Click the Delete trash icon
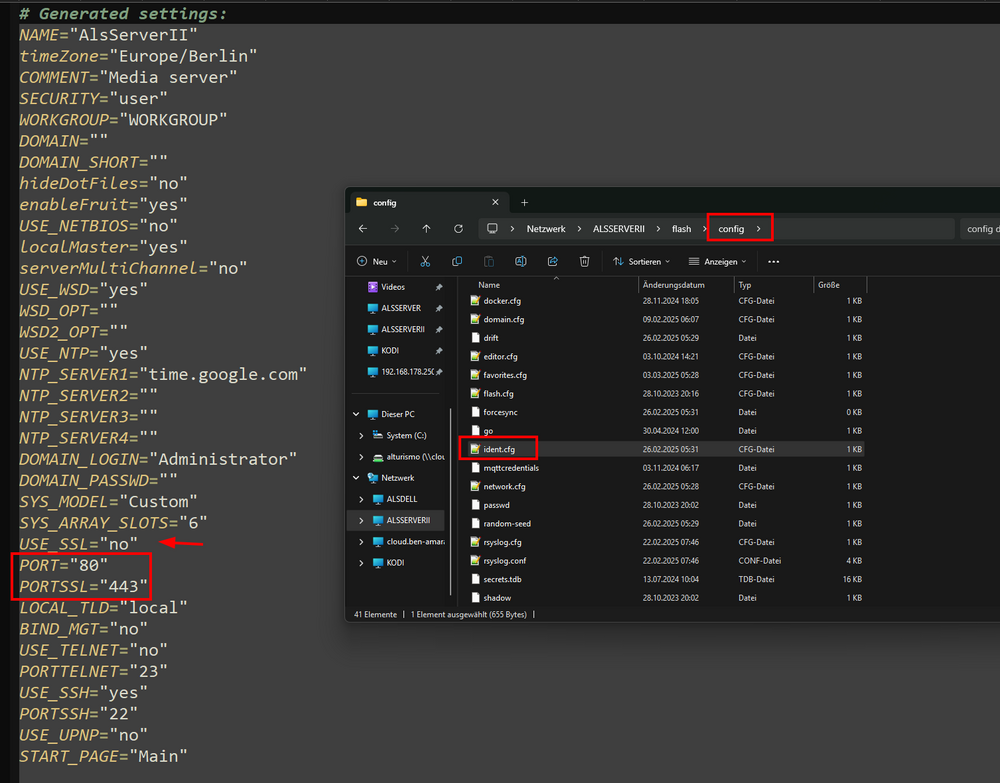This screenshot has height=783, width=1000. pyautogui.click(x=584, y=261)
